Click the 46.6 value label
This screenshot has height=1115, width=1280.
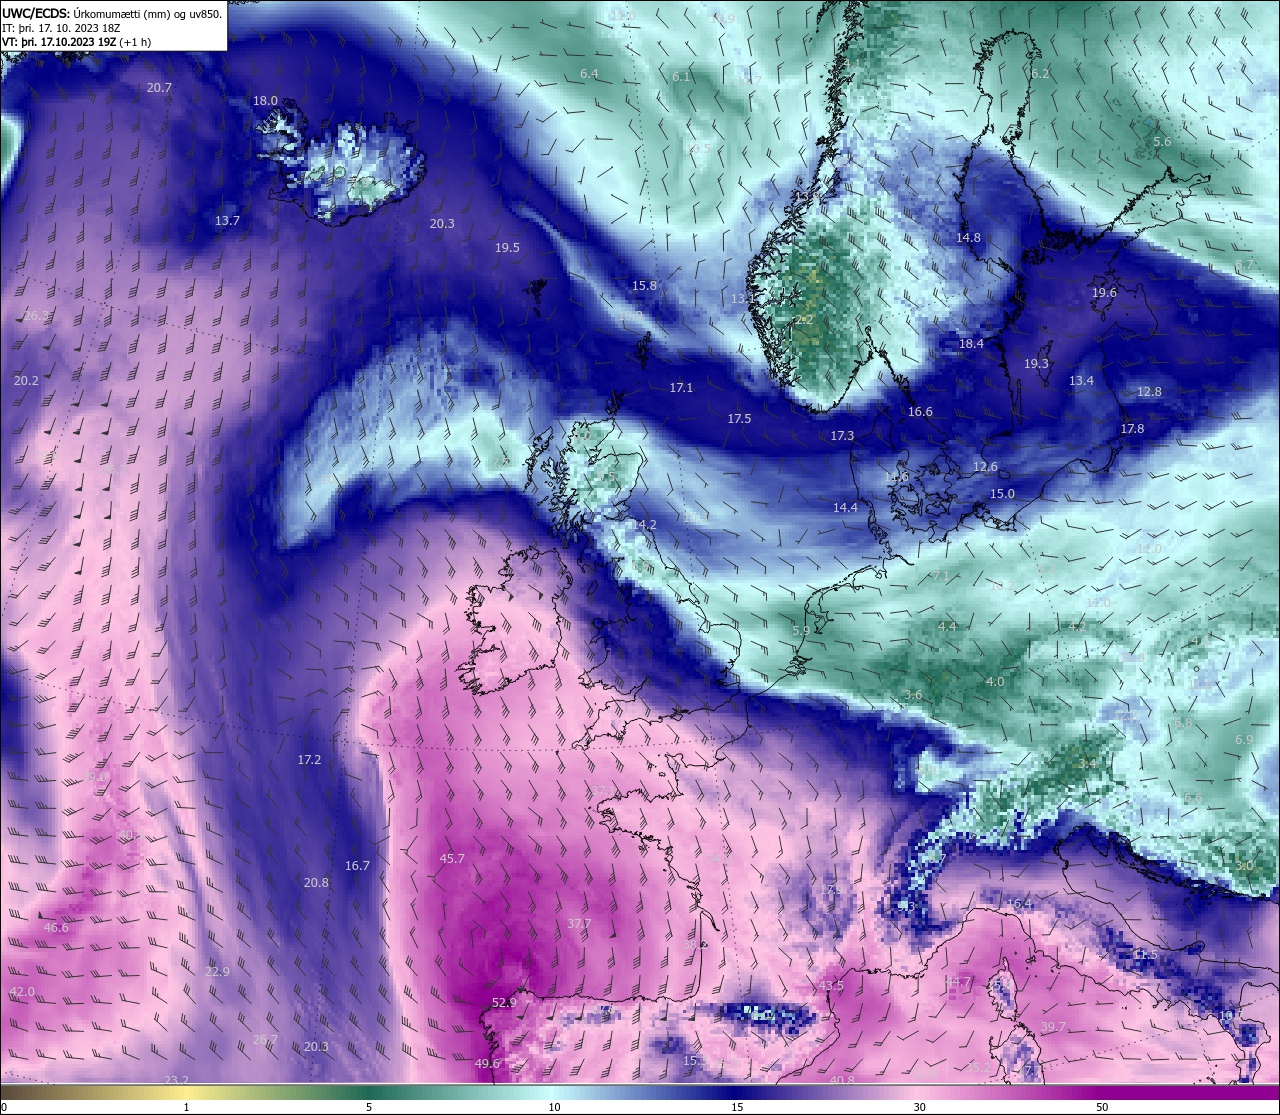(x=56, y=928)
